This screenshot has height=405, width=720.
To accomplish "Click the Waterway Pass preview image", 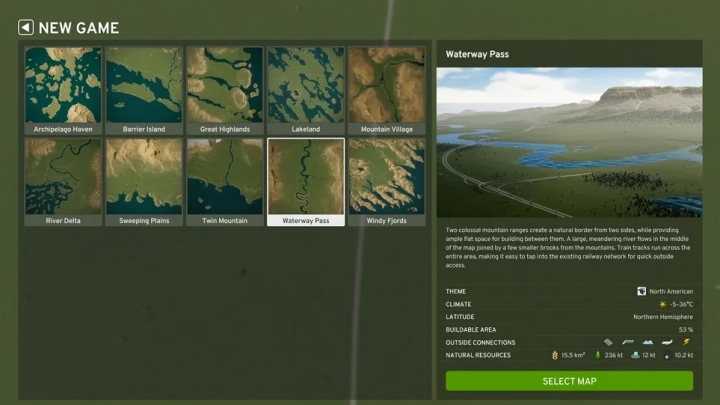I will (569, 142).
